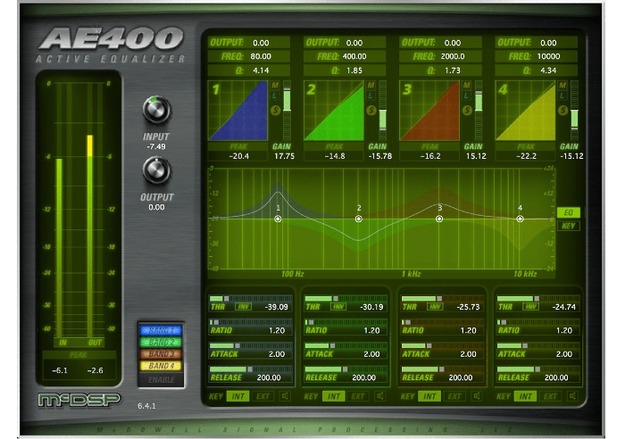Click the key listen speaker icon for band 2
Image resolution: width=625 pixels, height=439 pixels.
click(x=380, y=396)
